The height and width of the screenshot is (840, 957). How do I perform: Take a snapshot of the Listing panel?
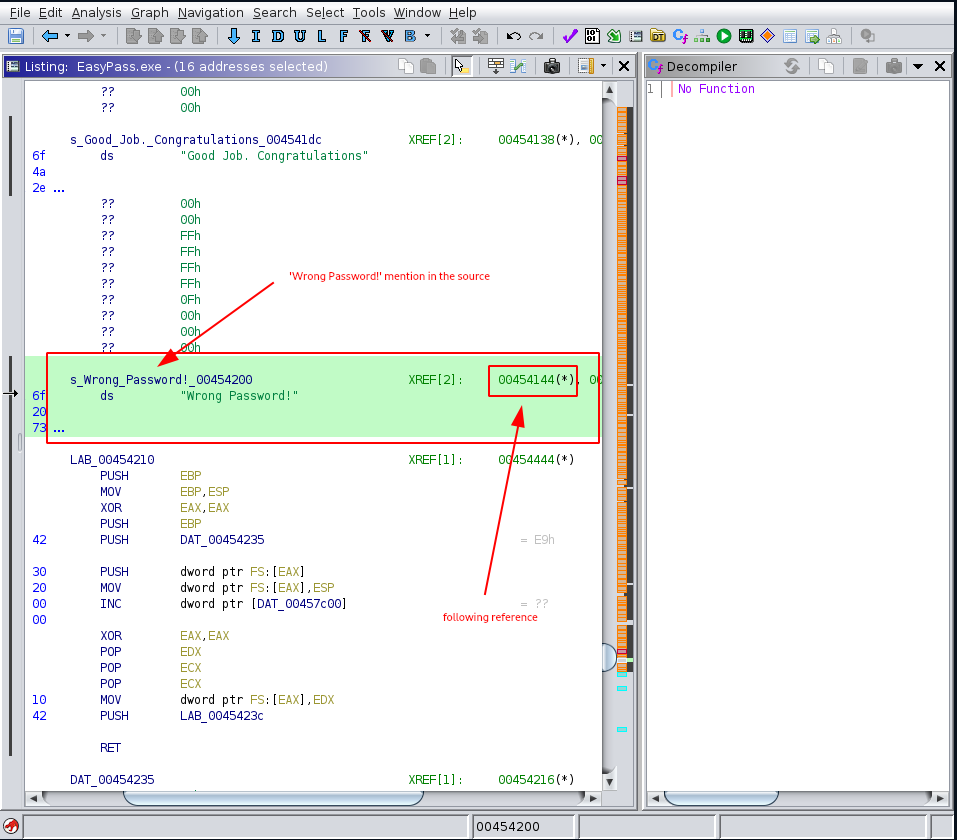tap(551, 66)
